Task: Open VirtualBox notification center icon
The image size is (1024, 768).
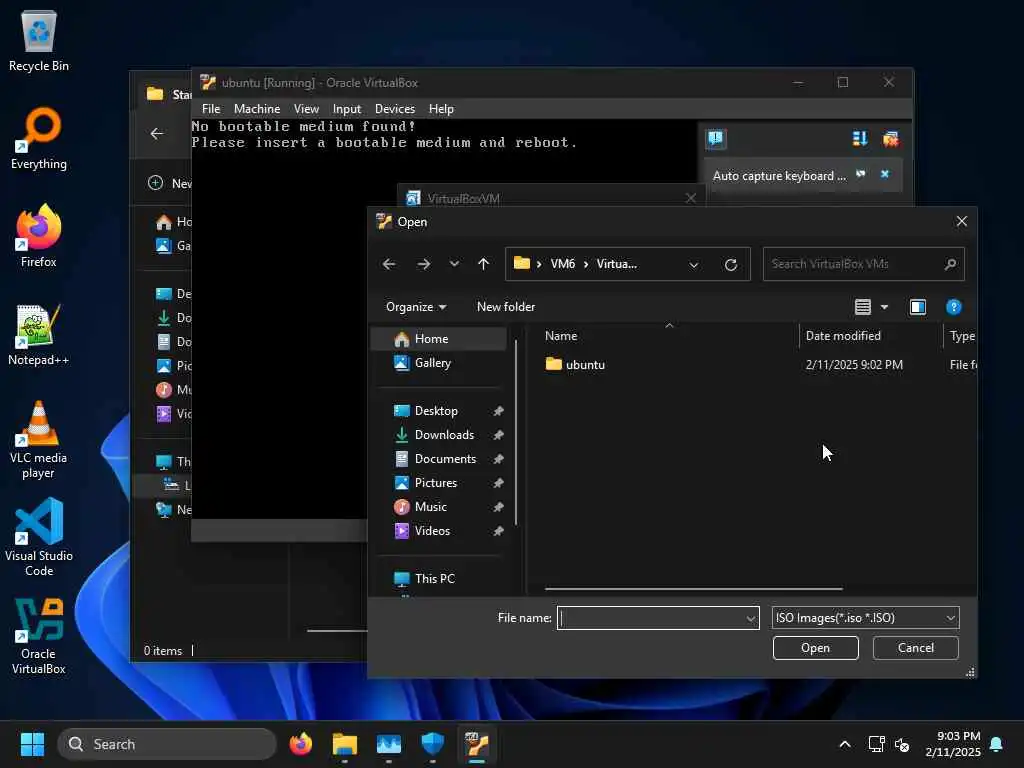Action: [716, 138]
